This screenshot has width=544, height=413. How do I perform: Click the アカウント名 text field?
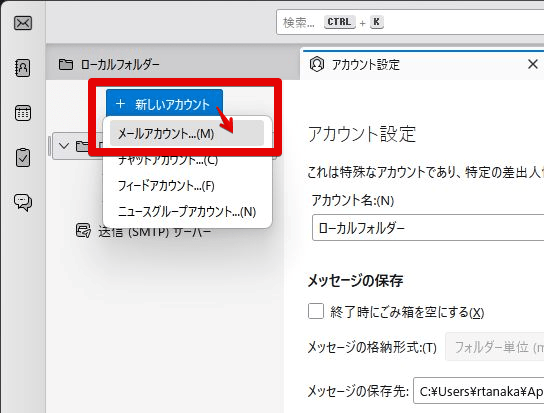(x=428, y=228)
